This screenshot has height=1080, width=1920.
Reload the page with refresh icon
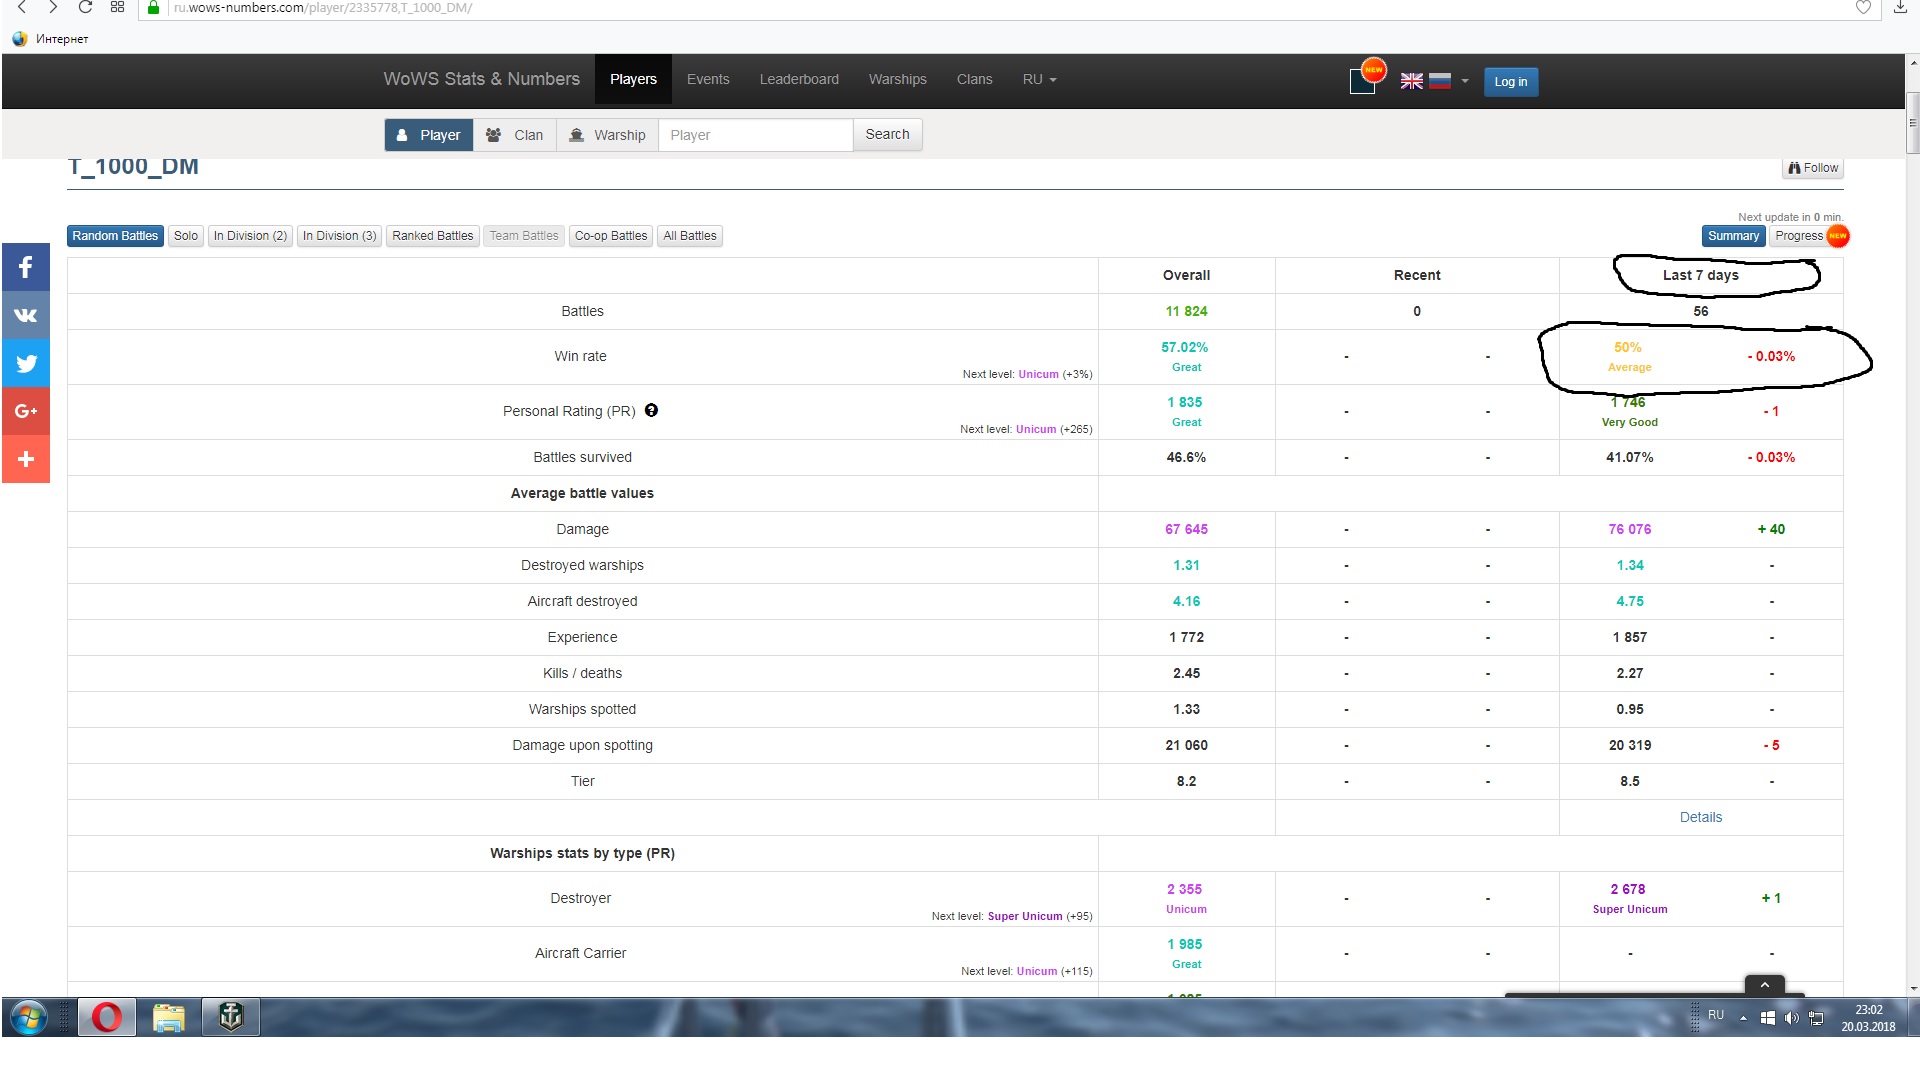[x=85, y=7]
